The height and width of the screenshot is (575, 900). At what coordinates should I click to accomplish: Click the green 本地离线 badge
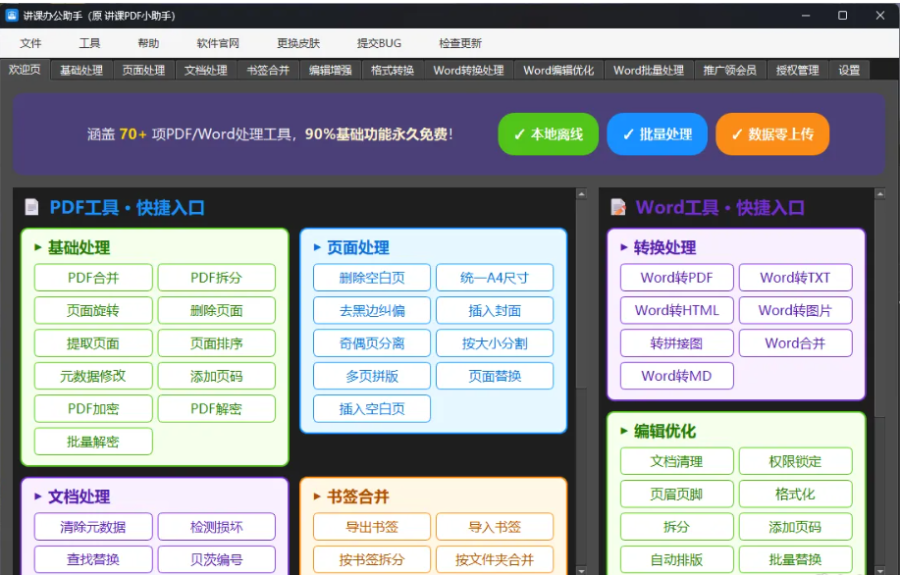click(x=548, y=134)
